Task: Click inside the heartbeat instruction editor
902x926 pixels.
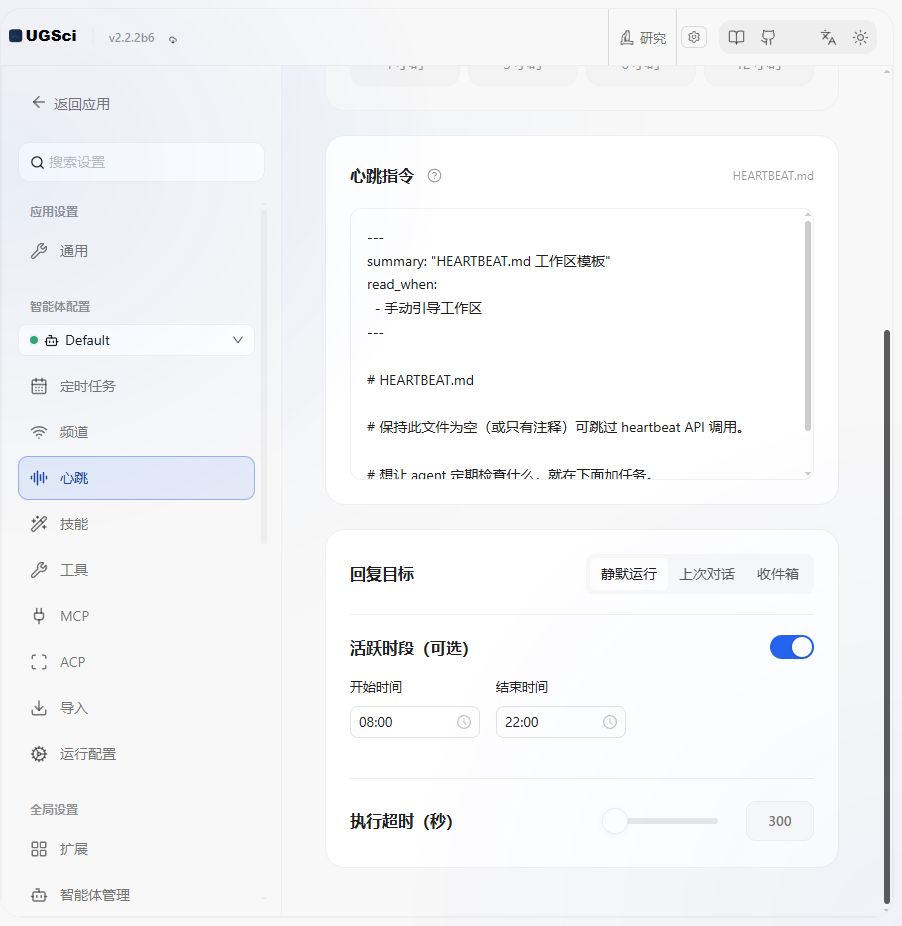Action: click(577, 344)
